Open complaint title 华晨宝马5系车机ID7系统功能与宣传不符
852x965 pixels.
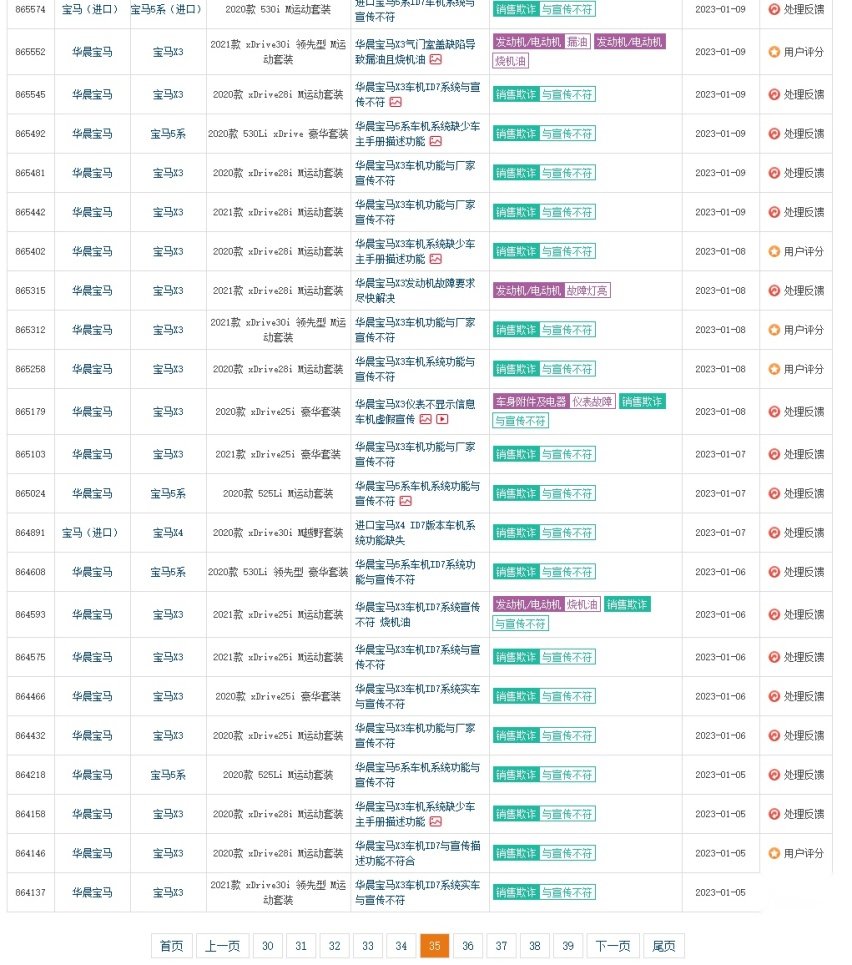click(416, 572)
